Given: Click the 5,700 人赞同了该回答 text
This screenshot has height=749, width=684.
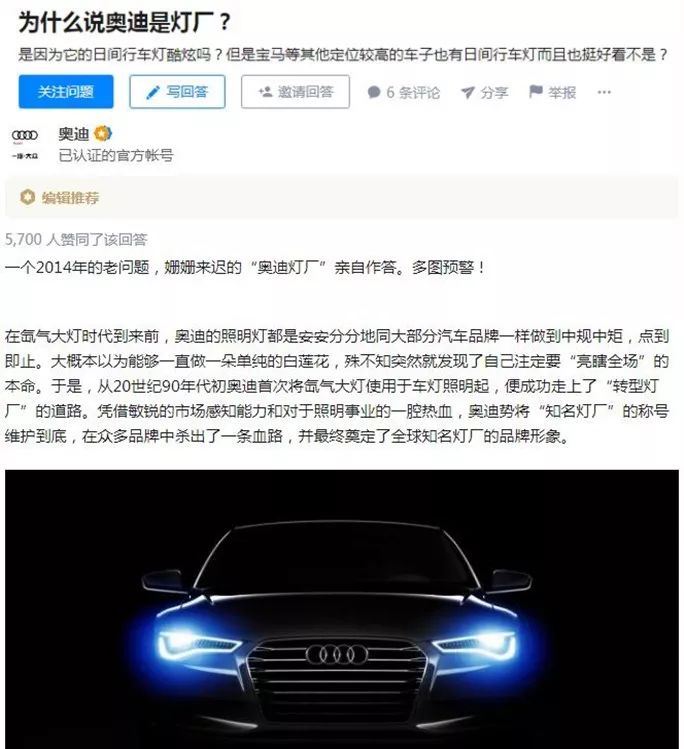Looking at the screenshot, I should (x=76, y=239).
